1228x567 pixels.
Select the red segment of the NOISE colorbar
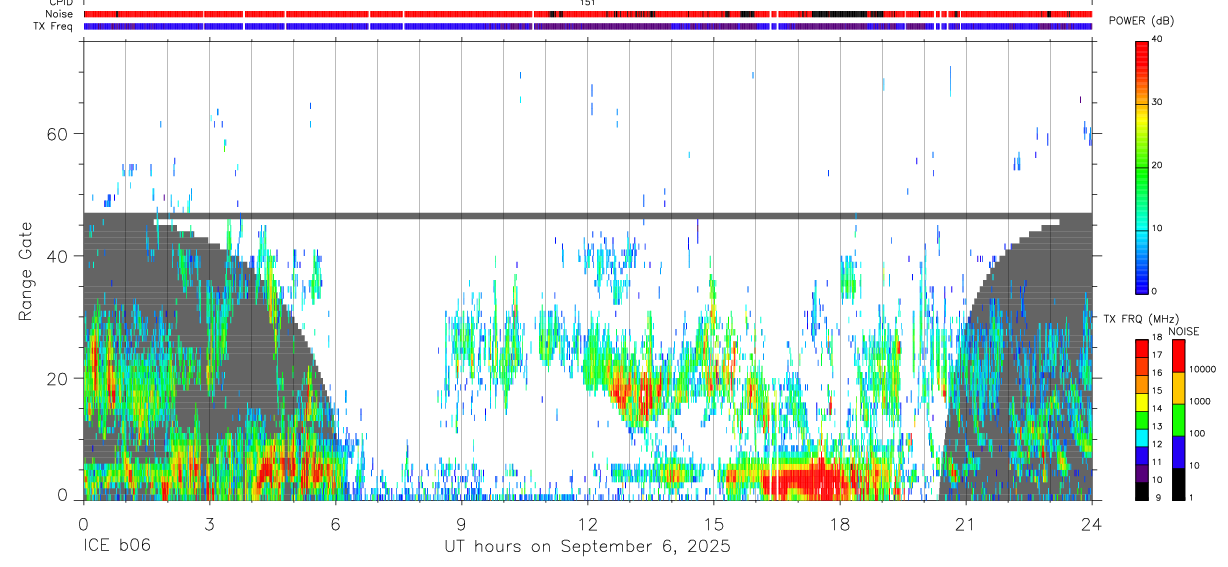[1177, 355]
